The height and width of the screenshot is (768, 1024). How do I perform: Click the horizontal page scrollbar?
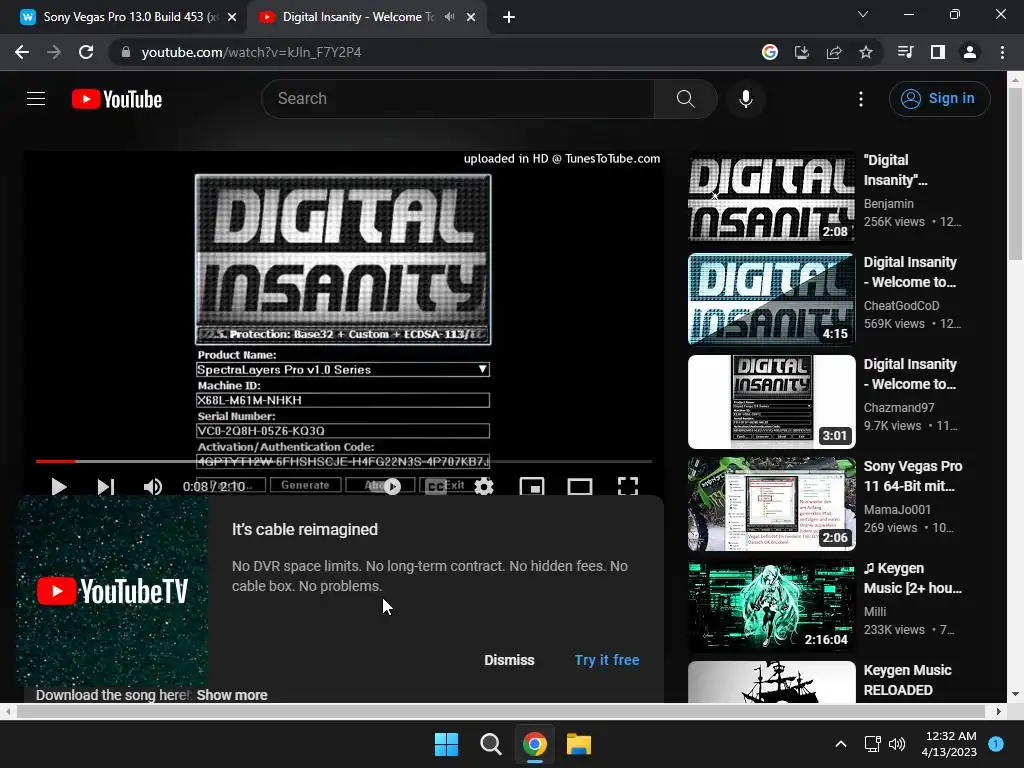click(x=500, y=711)
